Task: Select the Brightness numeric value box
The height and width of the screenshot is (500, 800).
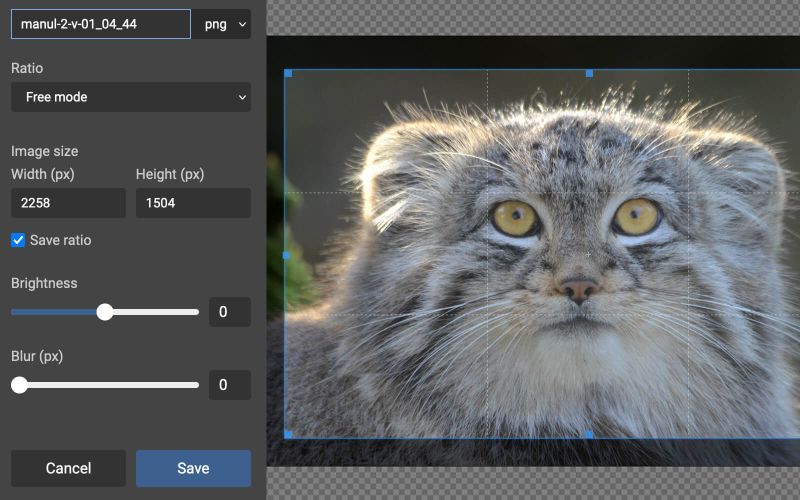Action: coord(229,312)
